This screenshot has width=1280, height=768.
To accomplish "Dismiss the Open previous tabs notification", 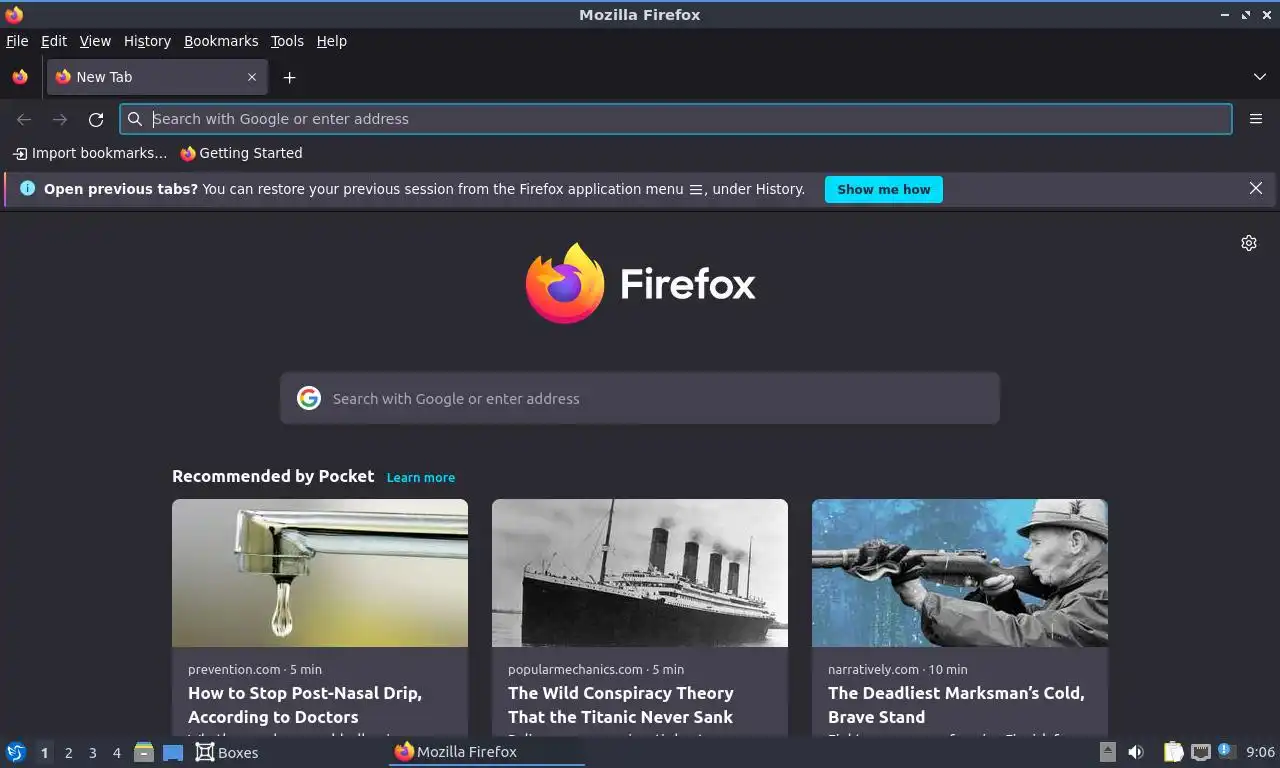I will pyautogui.click(x=1256, y=188).
